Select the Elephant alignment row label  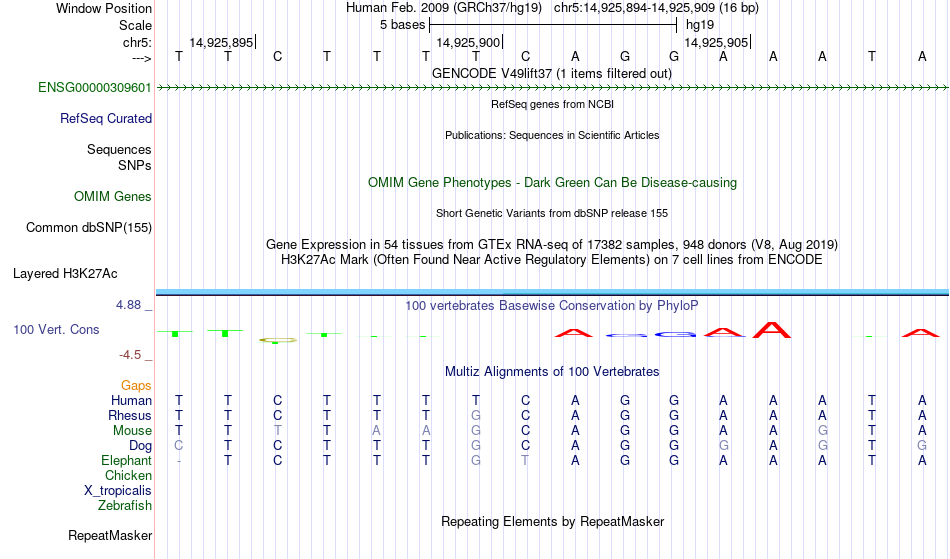[x=127, y=461]
